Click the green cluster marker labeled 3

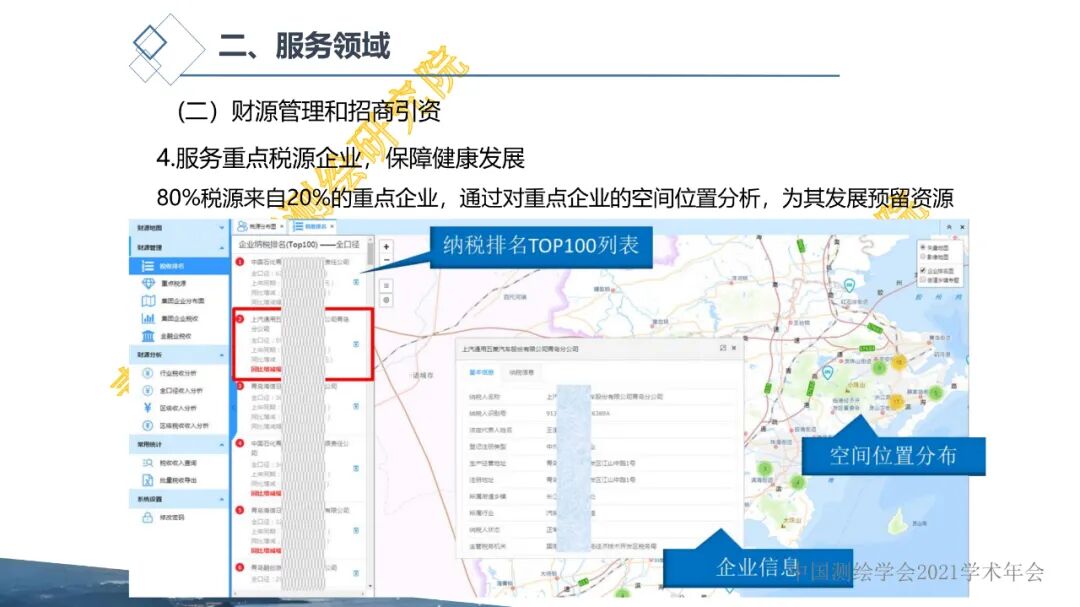pos(765,469)
